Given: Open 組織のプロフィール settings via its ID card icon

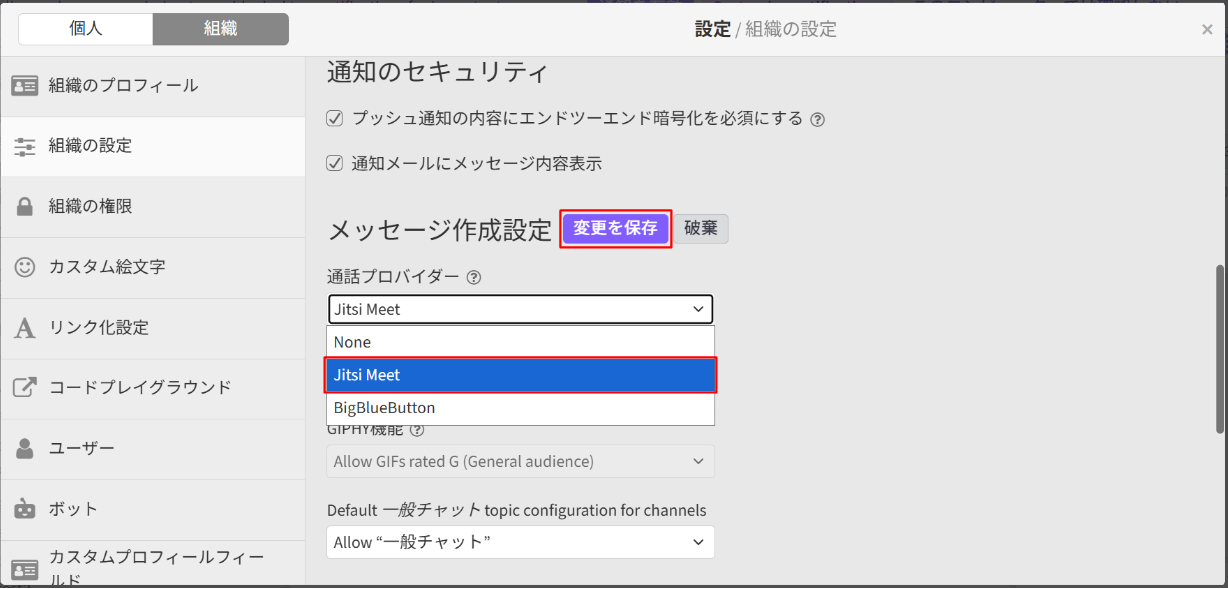Looking at the screenshot, I should coord(26,86).
